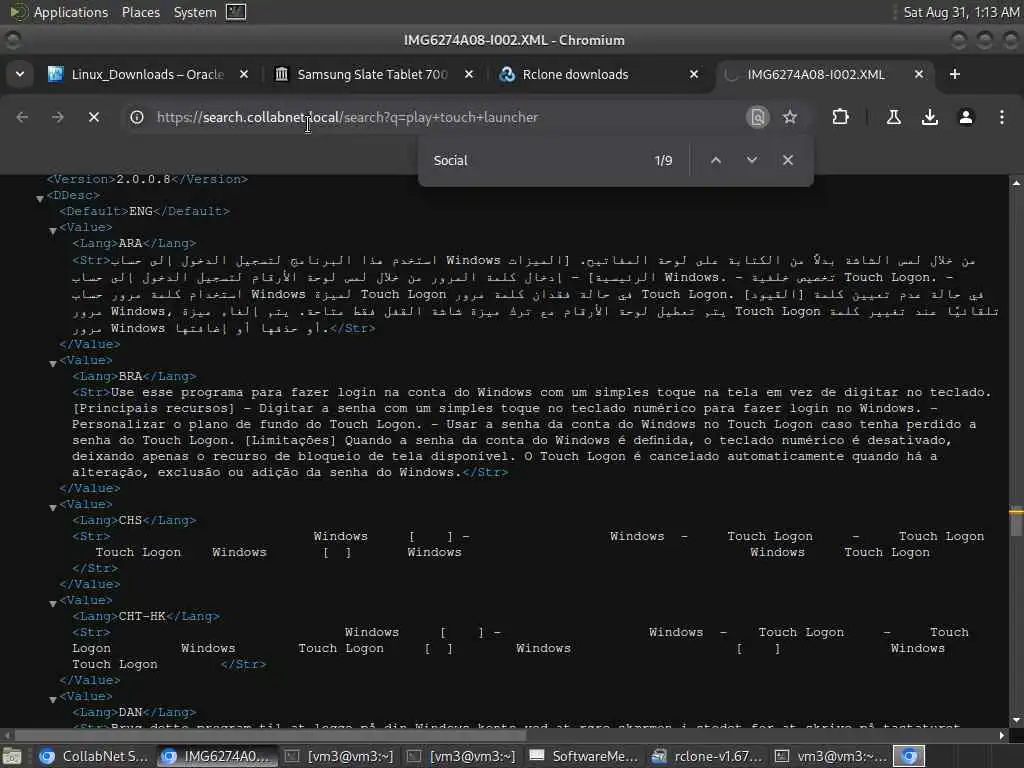Click the show desktop icon in taskbar
The width and height of the screenshot is (1024, 768).
point(12,756)
